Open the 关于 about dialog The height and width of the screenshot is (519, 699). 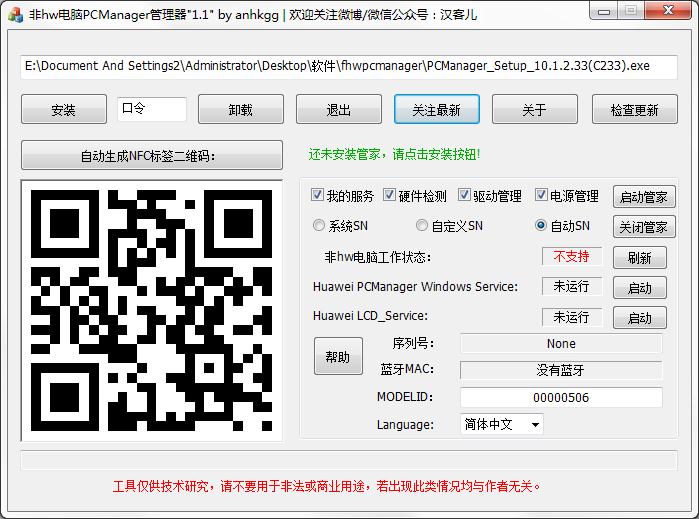(x=534, y=110)
